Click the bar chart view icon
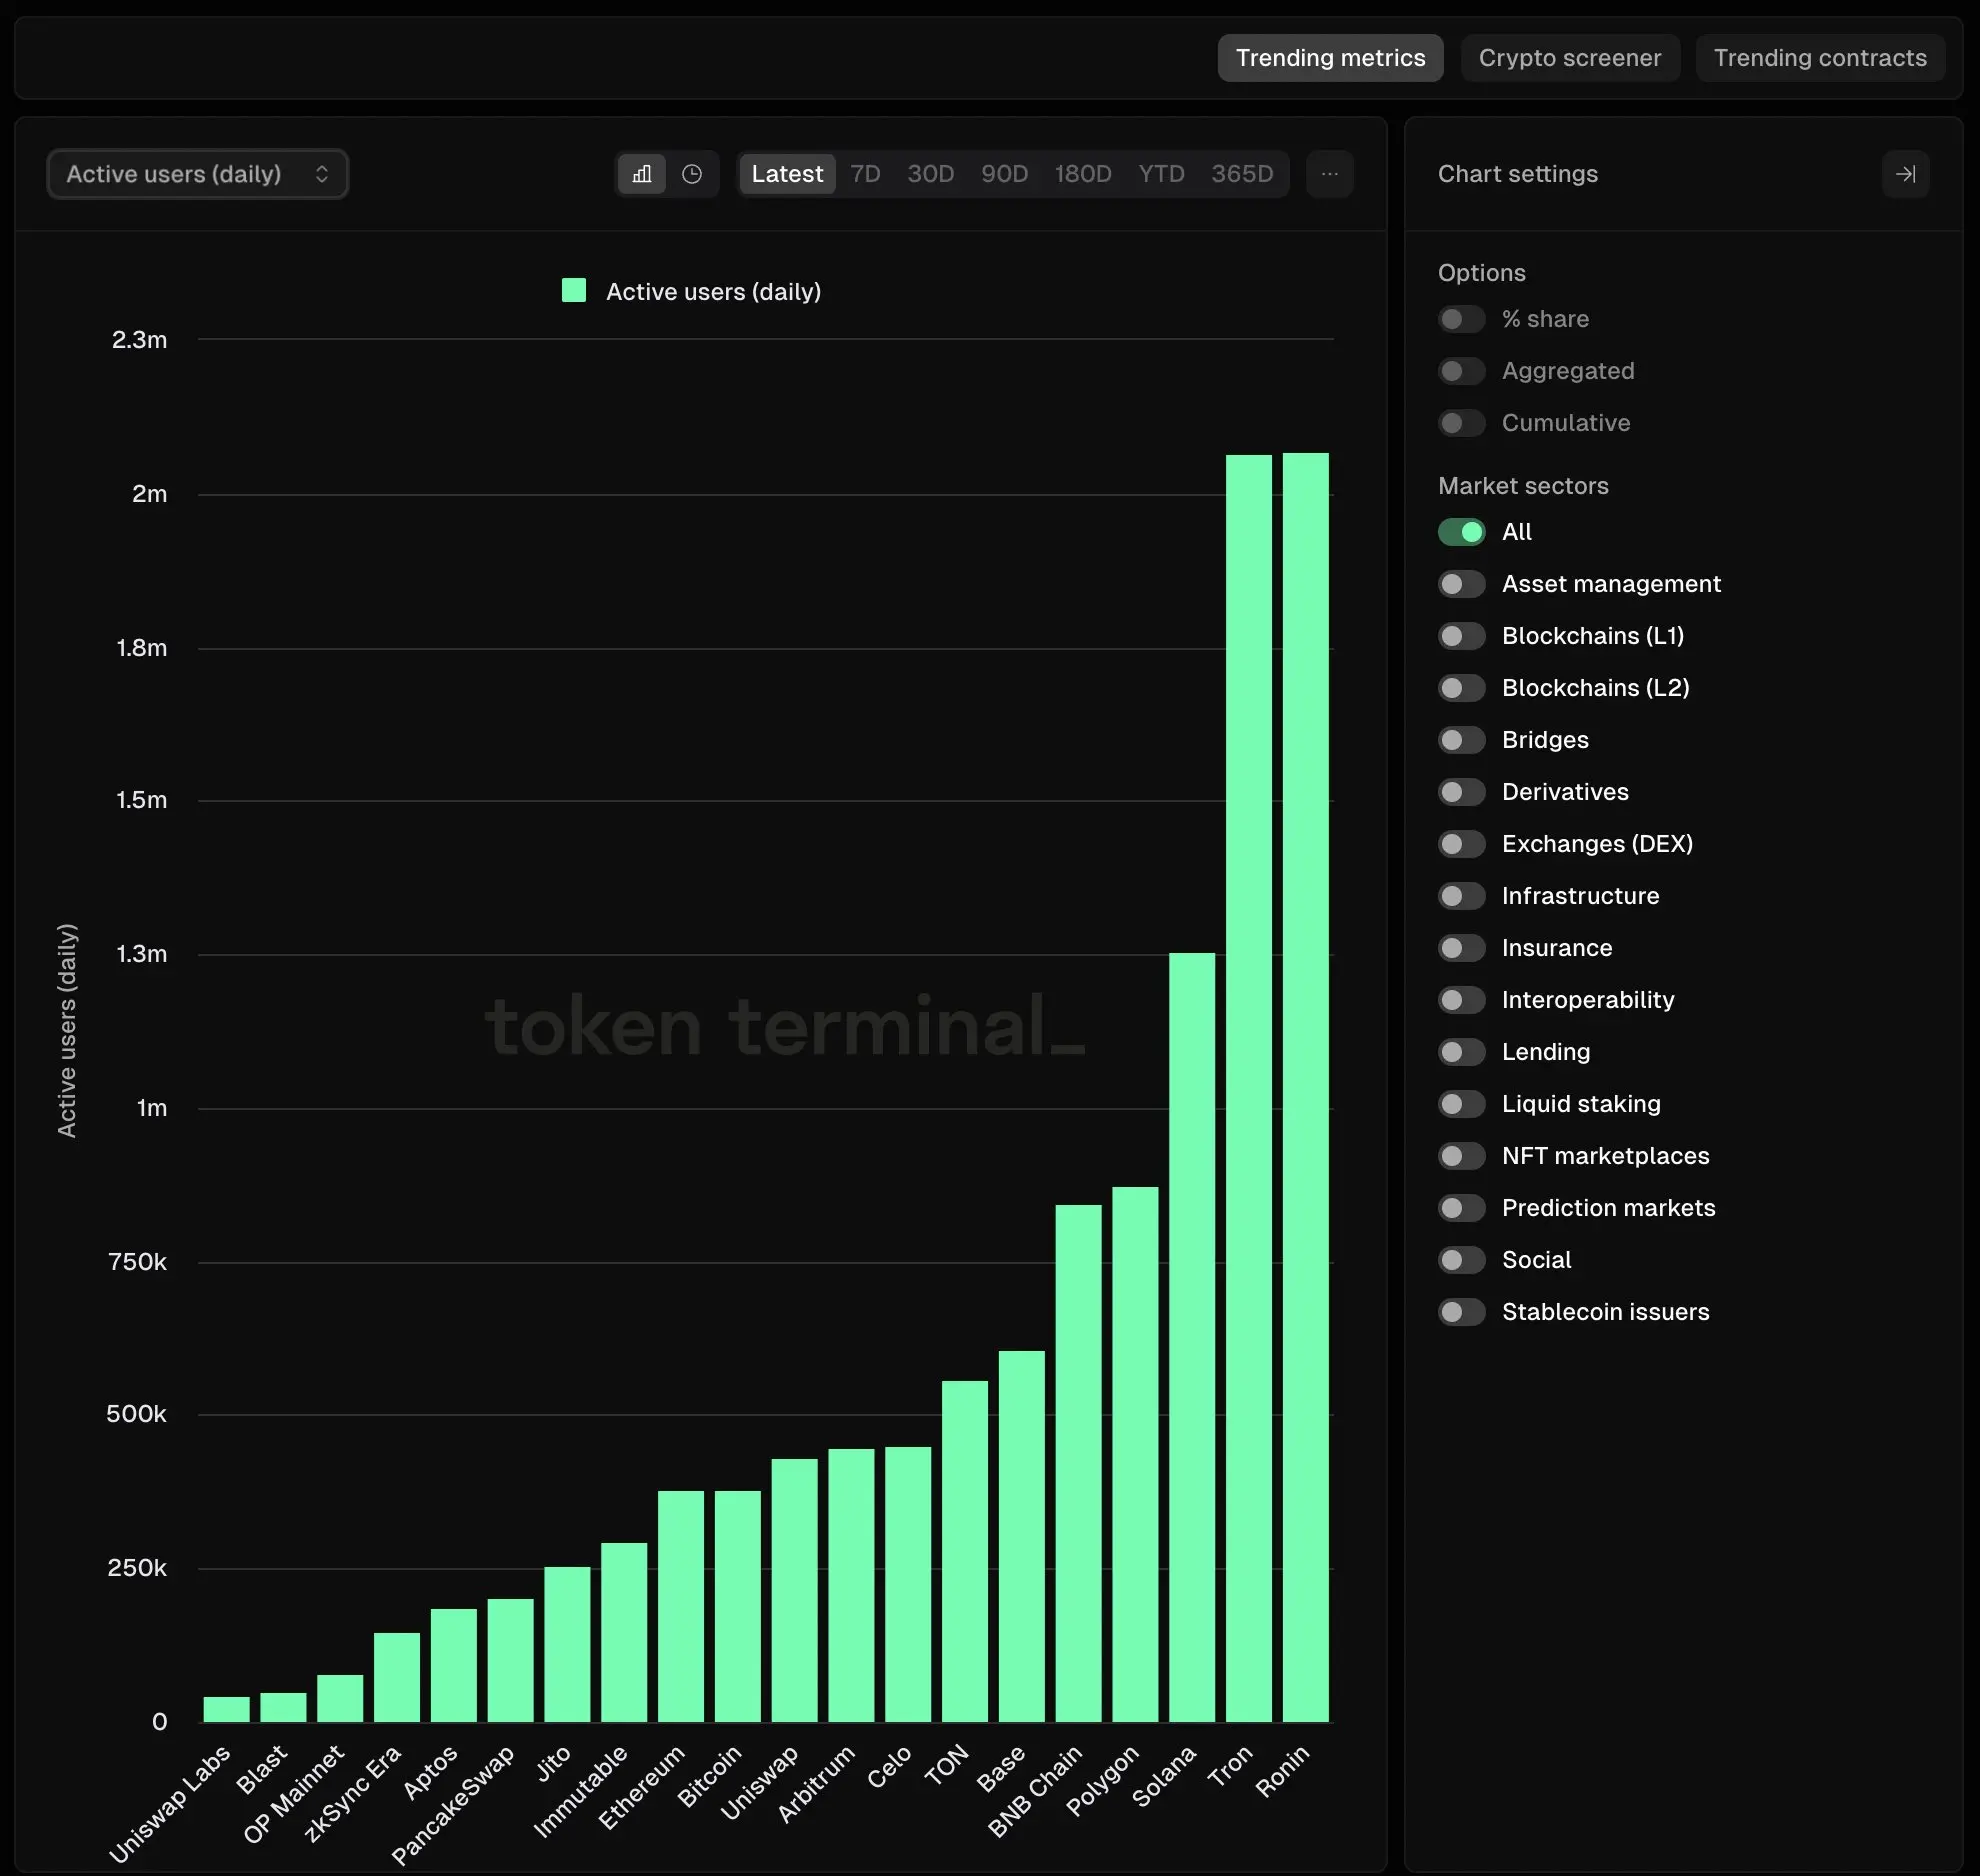Screen dimensions: 1980x1876 coord(644,173)
